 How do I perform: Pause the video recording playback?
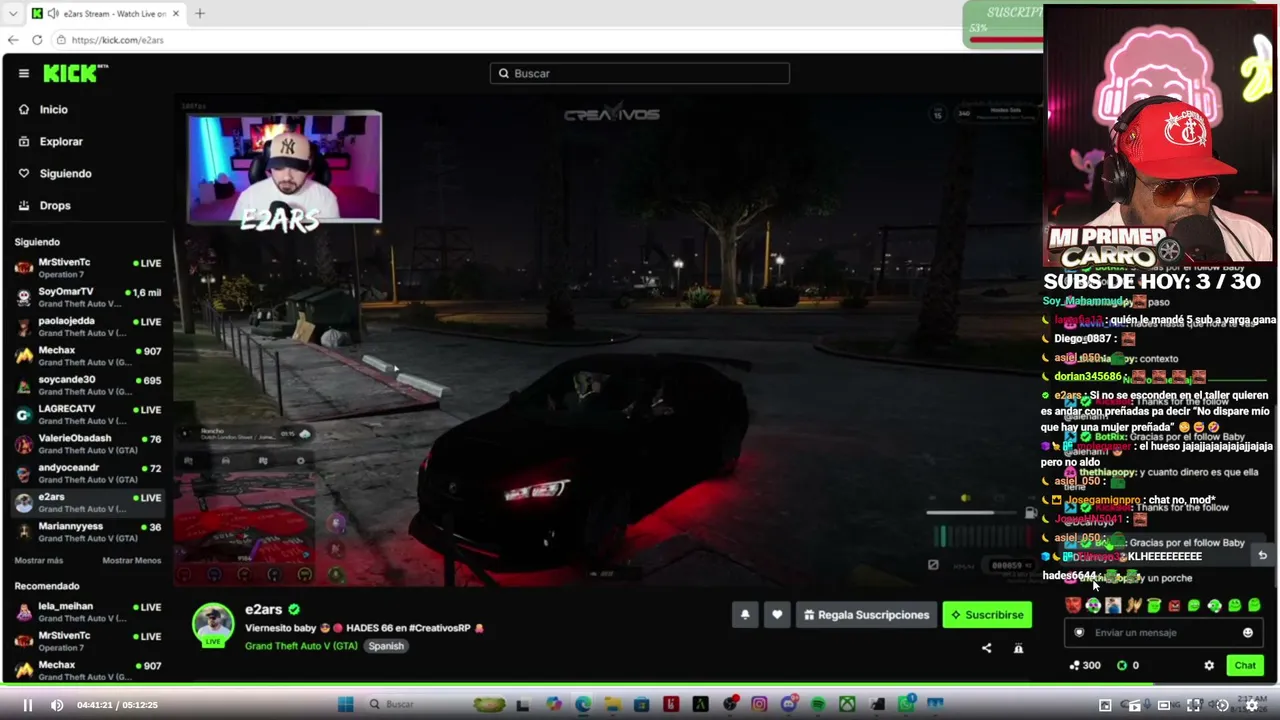click(x=27, y=705)
